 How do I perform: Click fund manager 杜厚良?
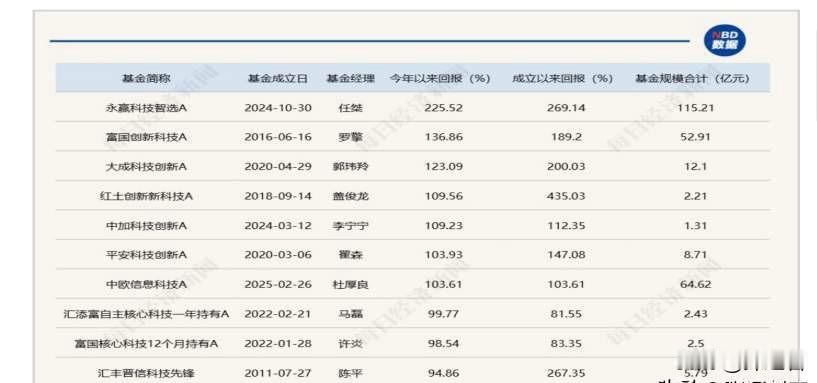pyautogui.click(x=350, y=285)
